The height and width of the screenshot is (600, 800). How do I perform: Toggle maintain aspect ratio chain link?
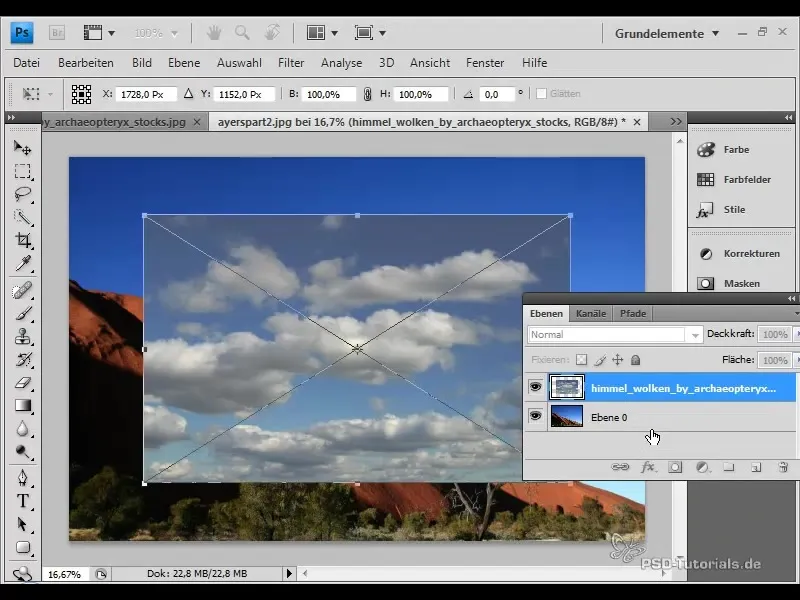coord(367,94)
